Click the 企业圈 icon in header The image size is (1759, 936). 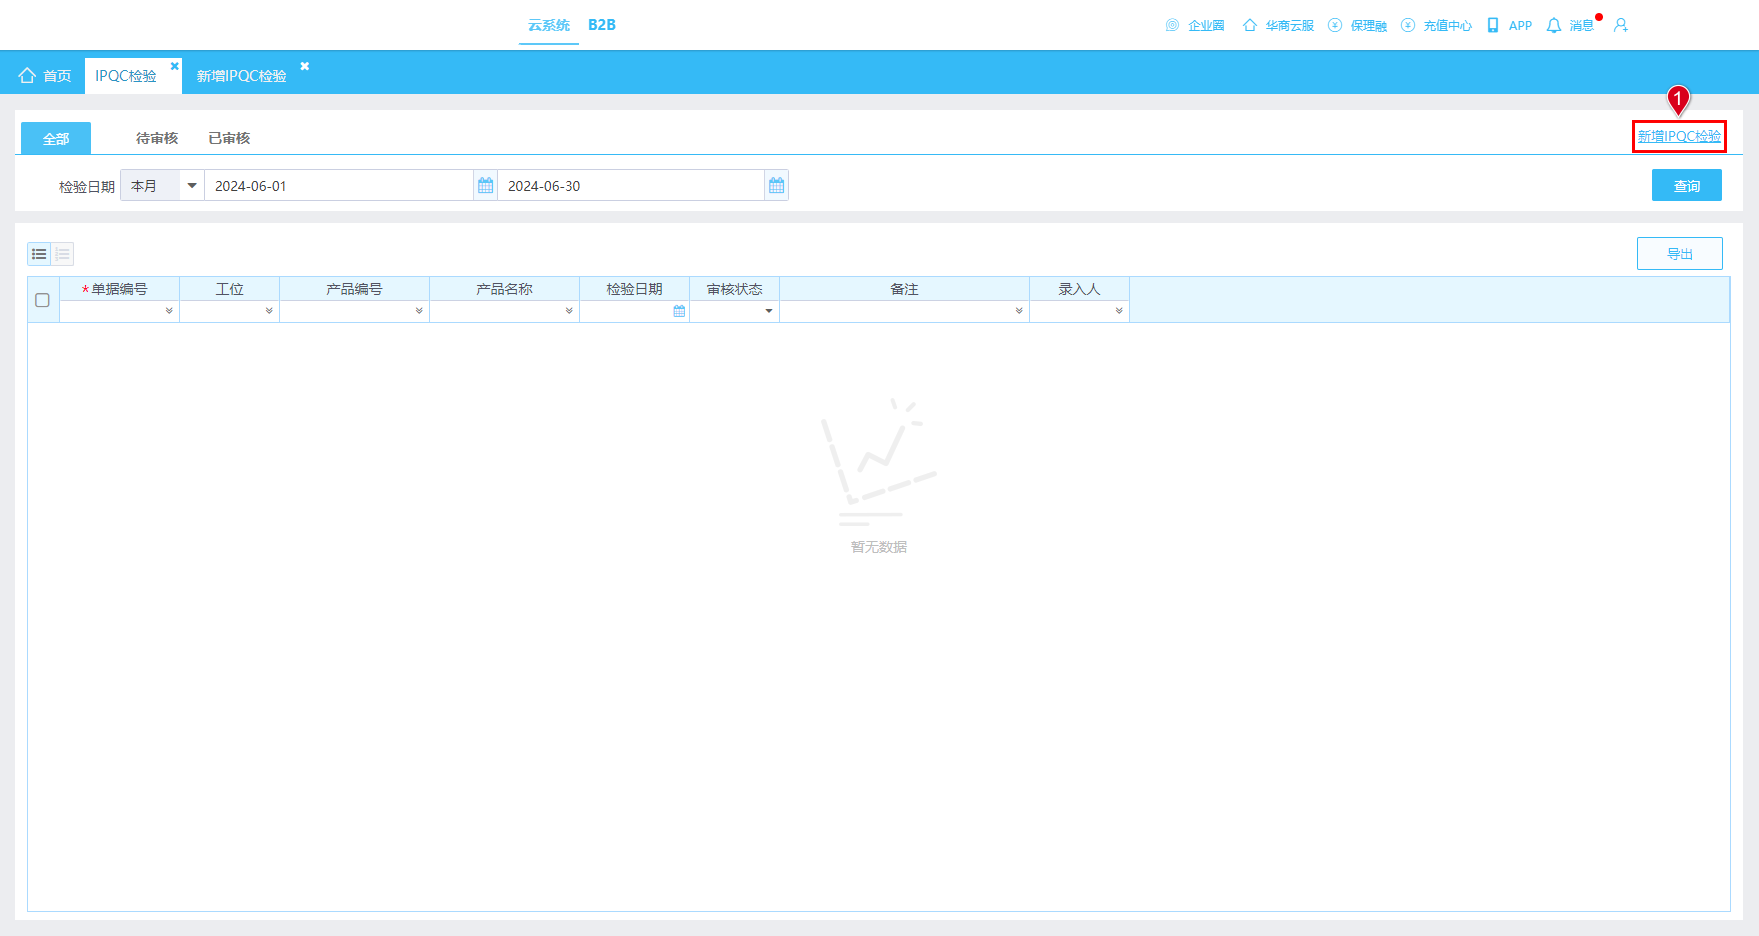1172,25
